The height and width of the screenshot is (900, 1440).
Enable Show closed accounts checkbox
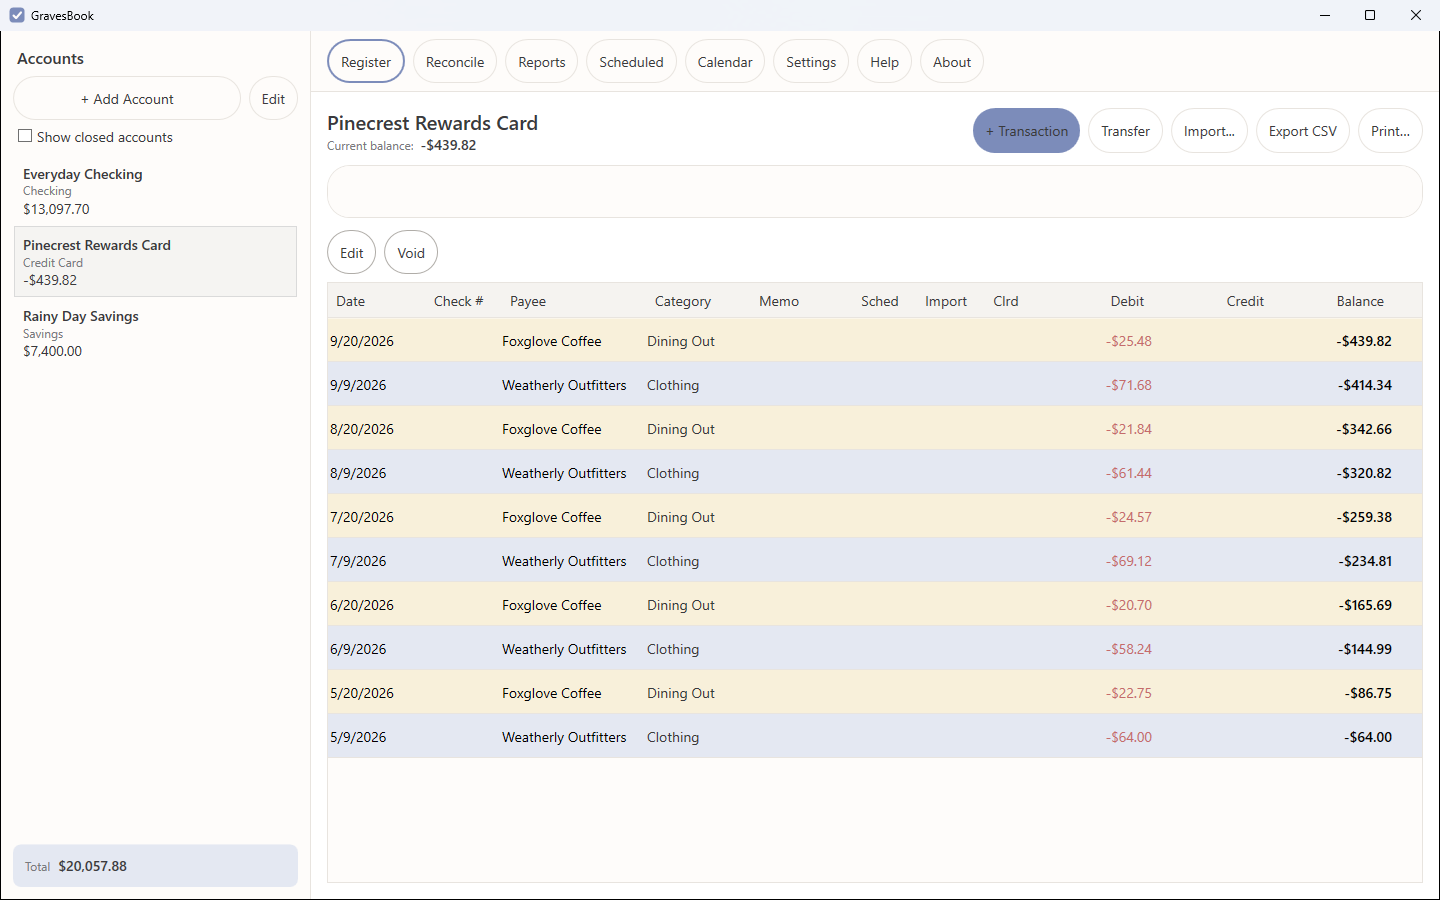pyautogui.click(x=26, y=136)
